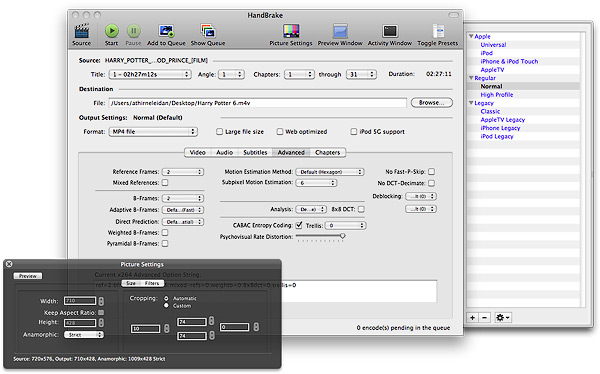Enable No DCT-Decimate checkbox
This screenshot has height=374, width=600.
pos(432,183)
